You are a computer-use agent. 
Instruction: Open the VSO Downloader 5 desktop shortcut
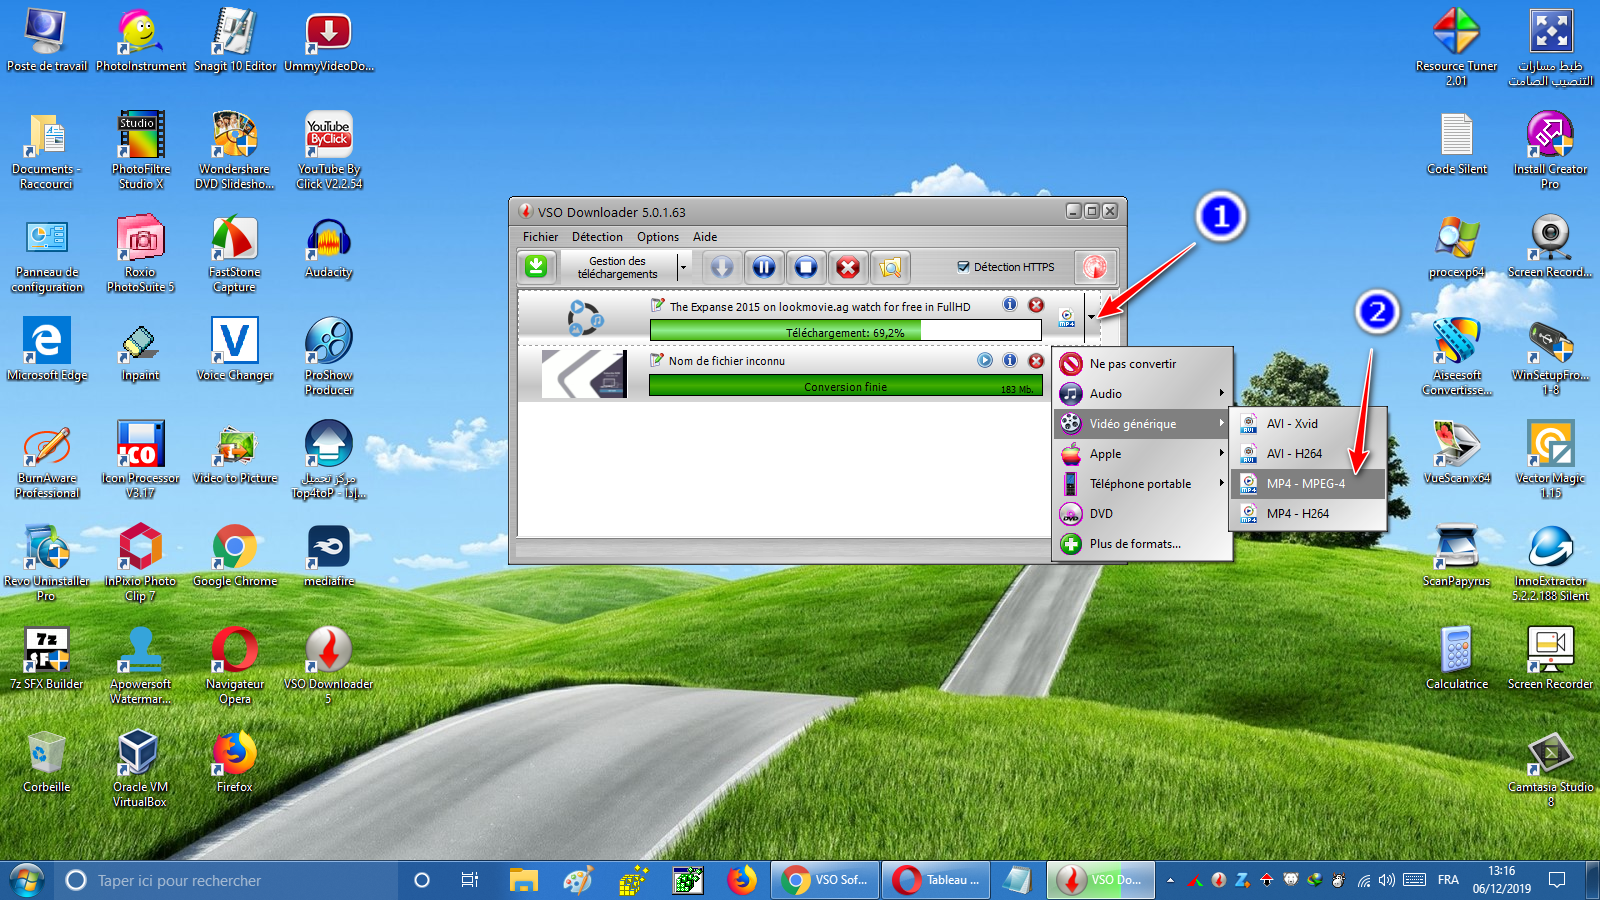click(329, 665)
